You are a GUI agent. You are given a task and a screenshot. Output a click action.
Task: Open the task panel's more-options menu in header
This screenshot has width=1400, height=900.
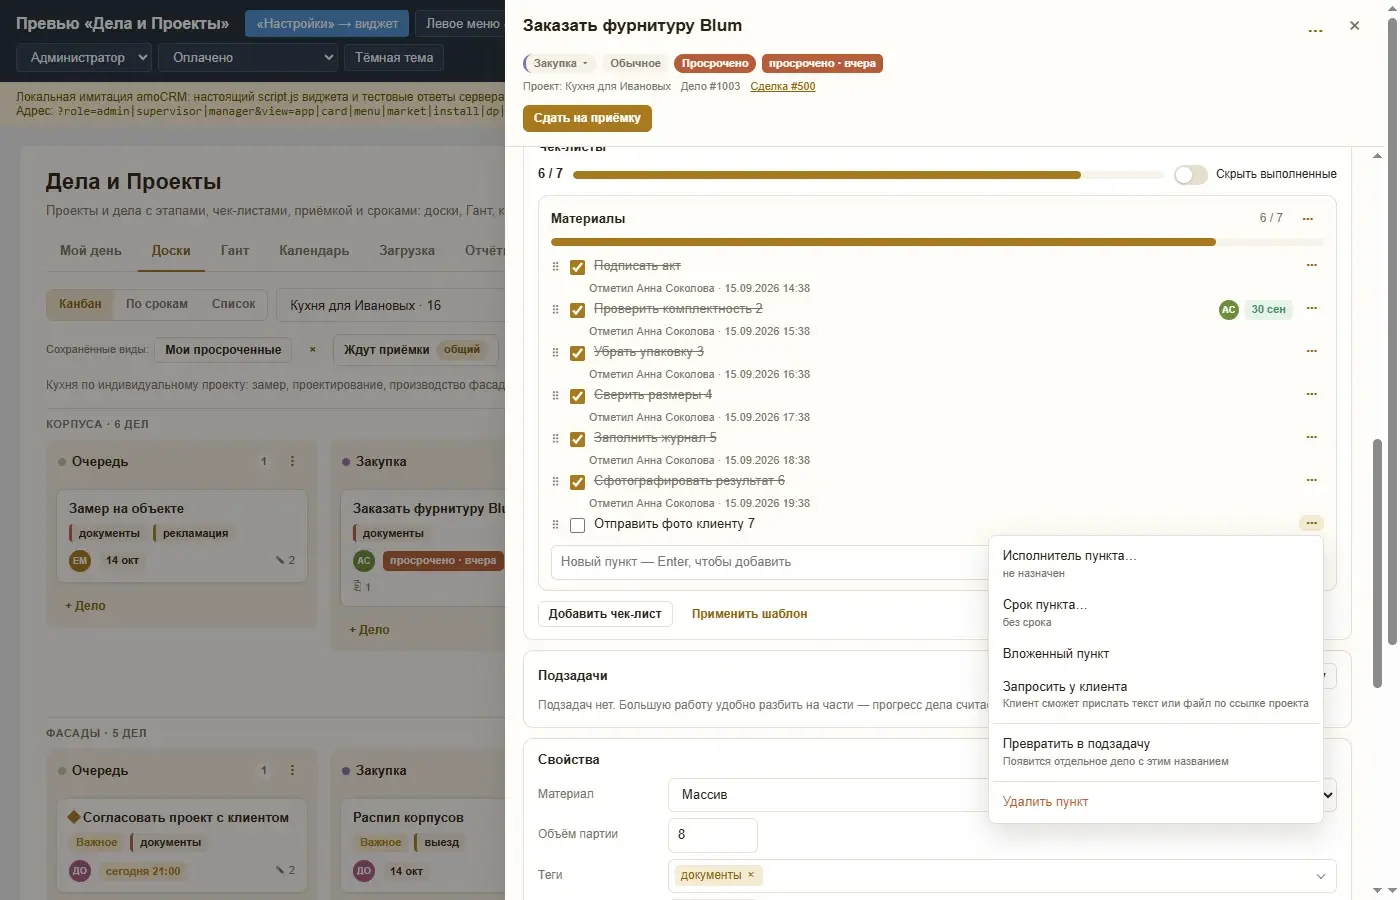[x=1315, y=31]
